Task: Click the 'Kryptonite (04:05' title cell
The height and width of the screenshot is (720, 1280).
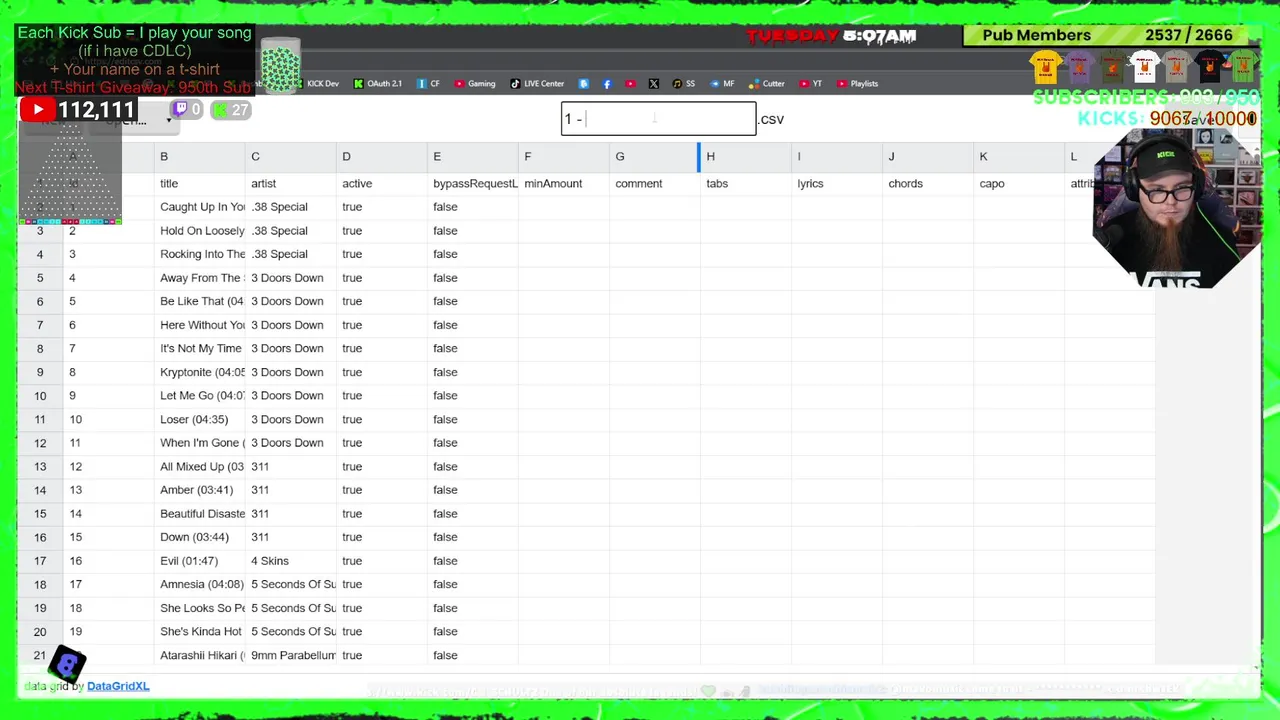Action: [x=200, y=372]
